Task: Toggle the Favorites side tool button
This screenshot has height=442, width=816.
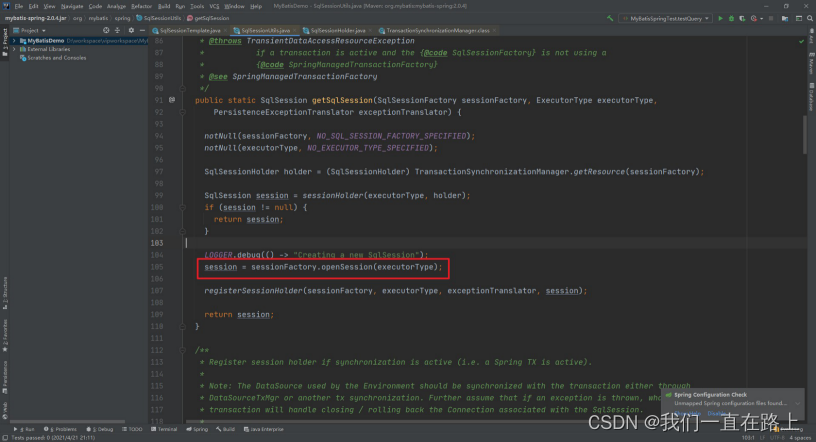Action: 5,335
